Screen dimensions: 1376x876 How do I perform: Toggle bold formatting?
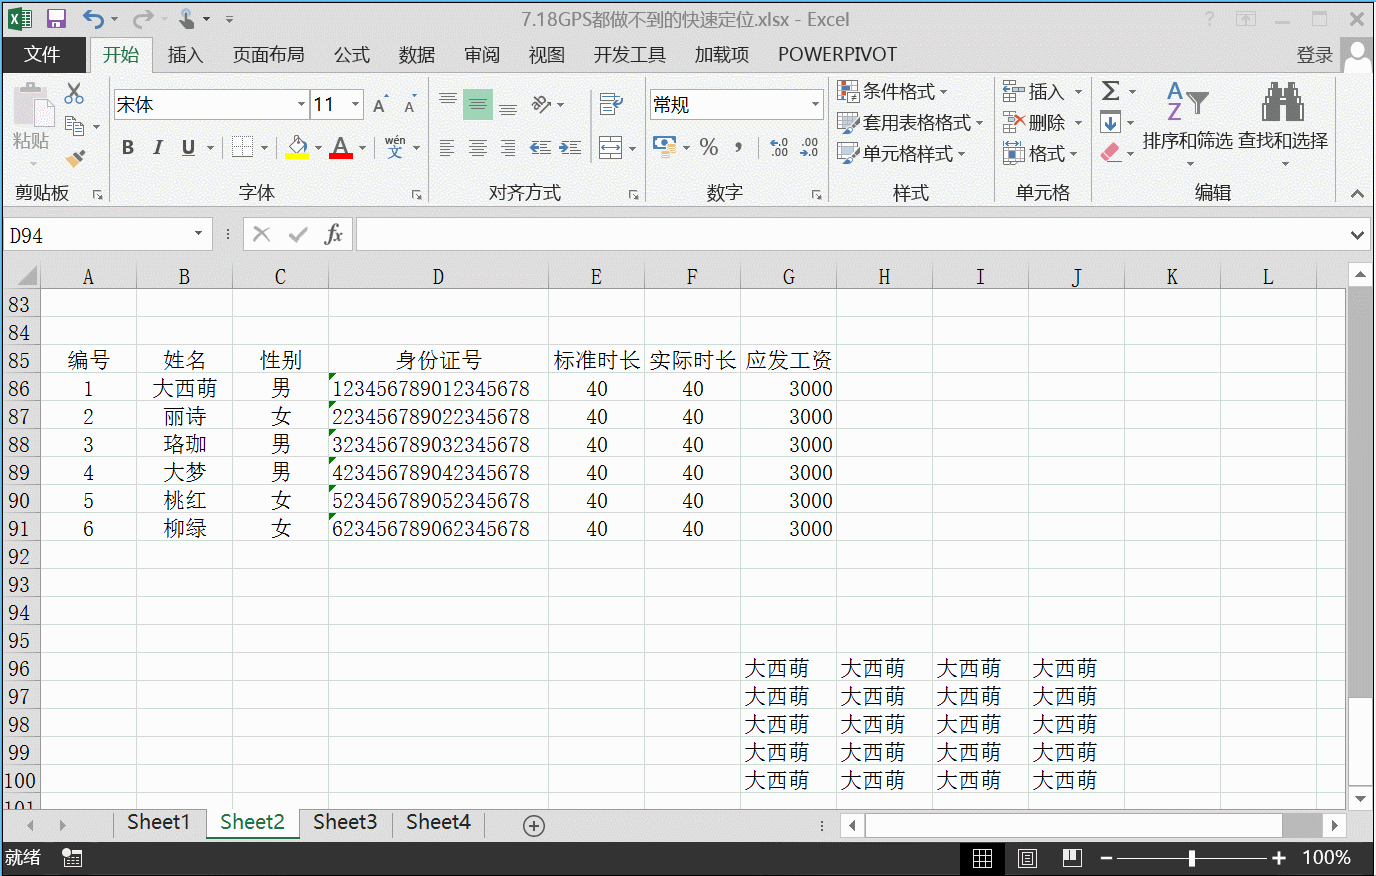127,147
